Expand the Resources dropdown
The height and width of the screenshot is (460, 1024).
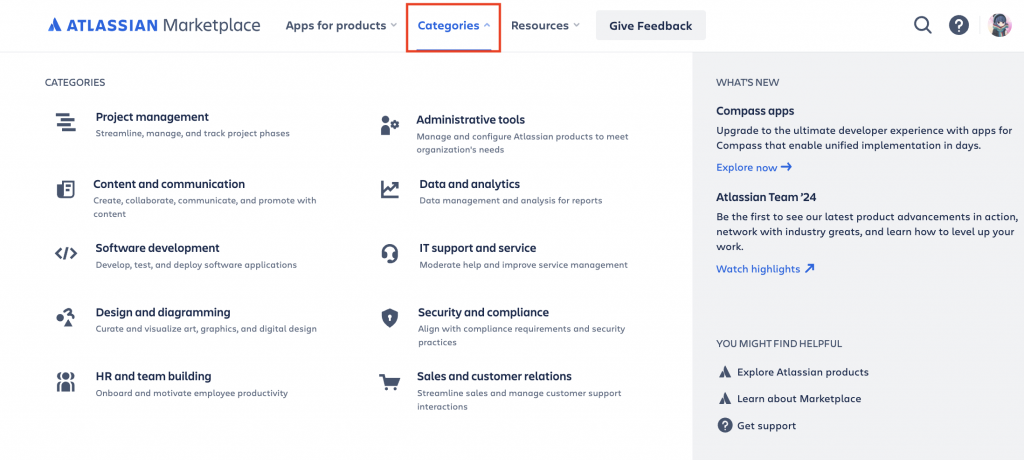(545, 26)
